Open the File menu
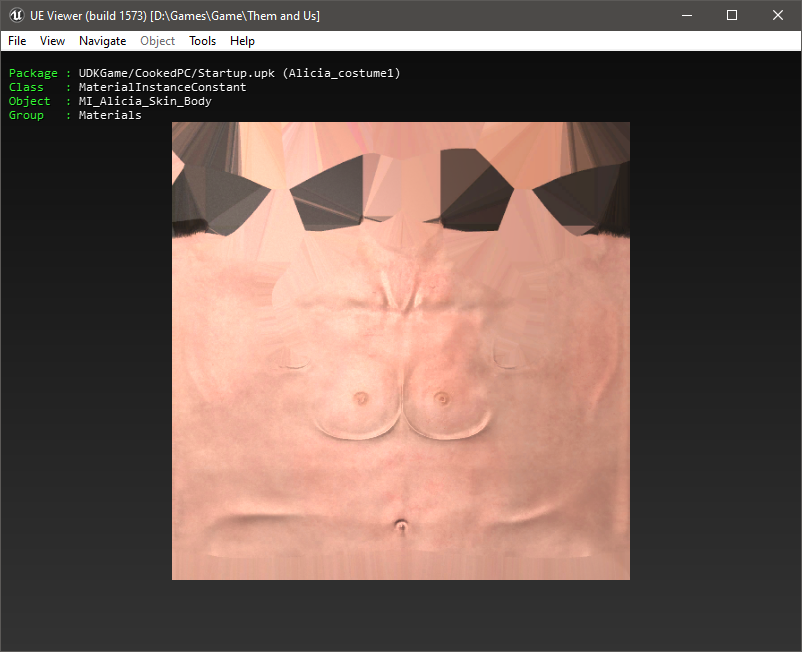 17,41
